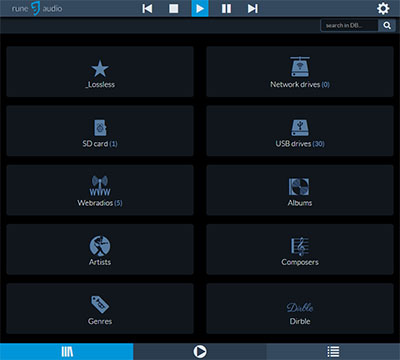
Task: Open the USB drives icon
Action: coord(300,128)
